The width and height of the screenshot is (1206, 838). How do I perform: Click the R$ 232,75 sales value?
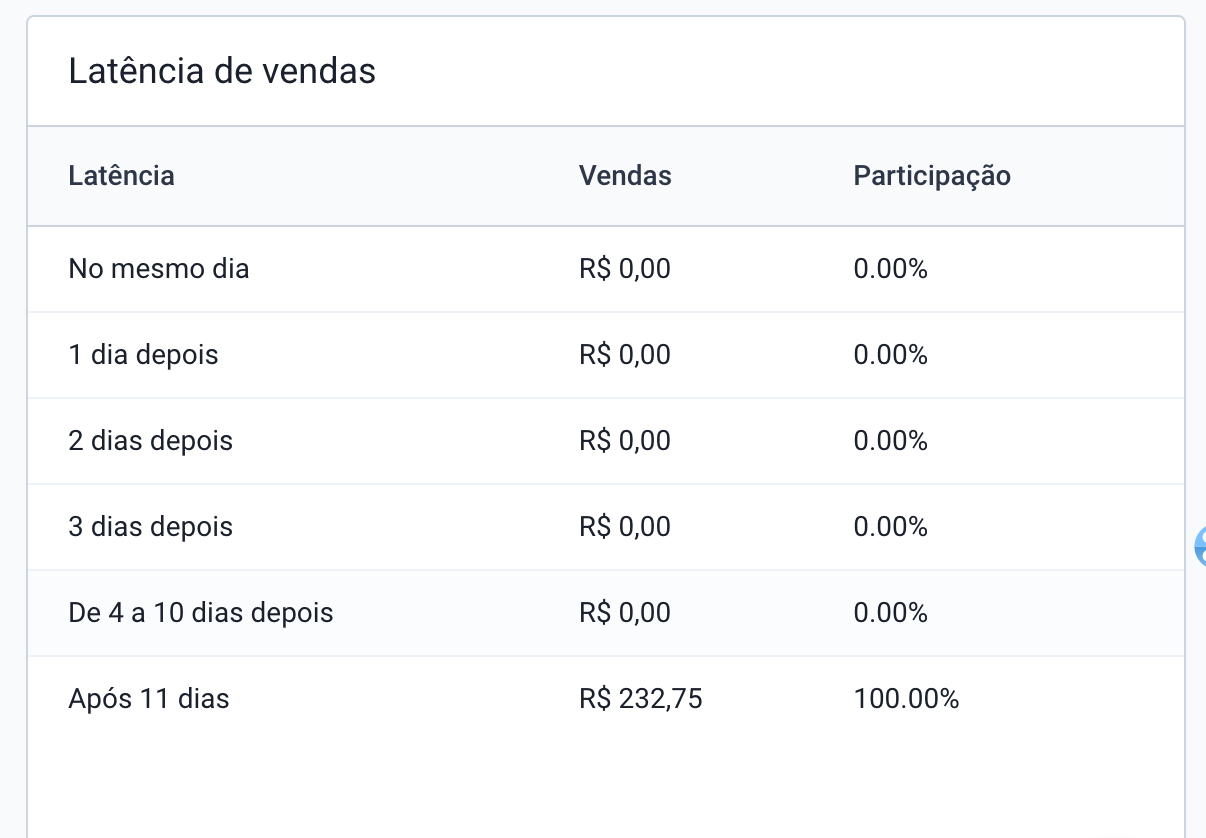(x=640, y=699)
